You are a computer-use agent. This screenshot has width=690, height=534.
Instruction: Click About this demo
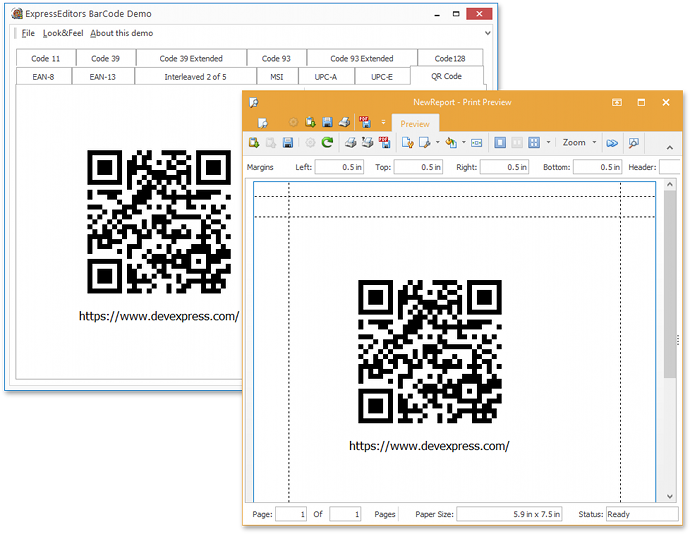[122, 33]
